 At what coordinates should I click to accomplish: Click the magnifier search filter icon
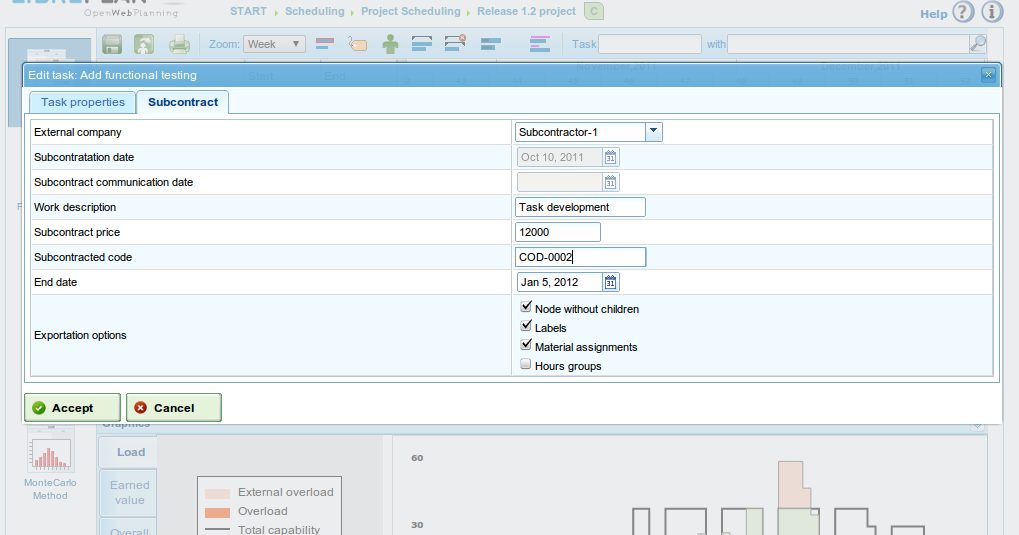click(977, 44)
